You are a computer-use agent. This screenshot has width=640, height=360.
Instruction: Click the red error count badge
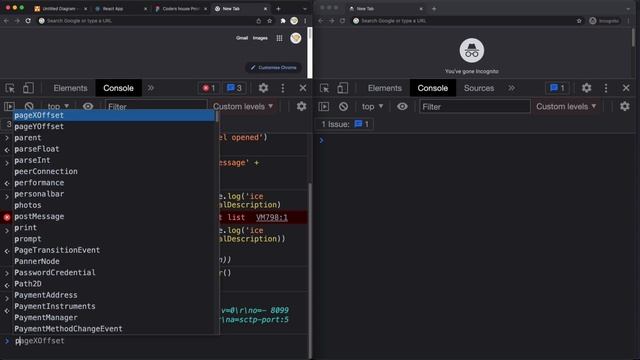click(209, 88)
